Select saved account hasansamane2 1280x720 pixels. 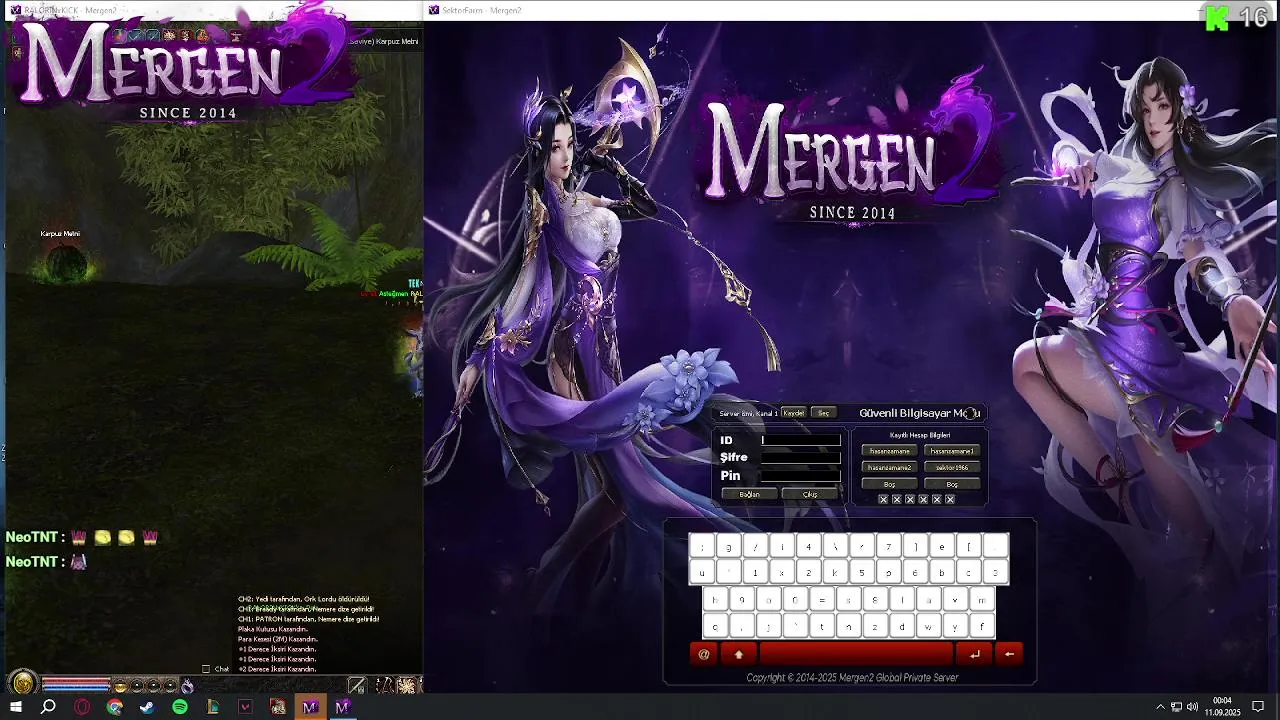pyautogui.click(x=889, y=468)
